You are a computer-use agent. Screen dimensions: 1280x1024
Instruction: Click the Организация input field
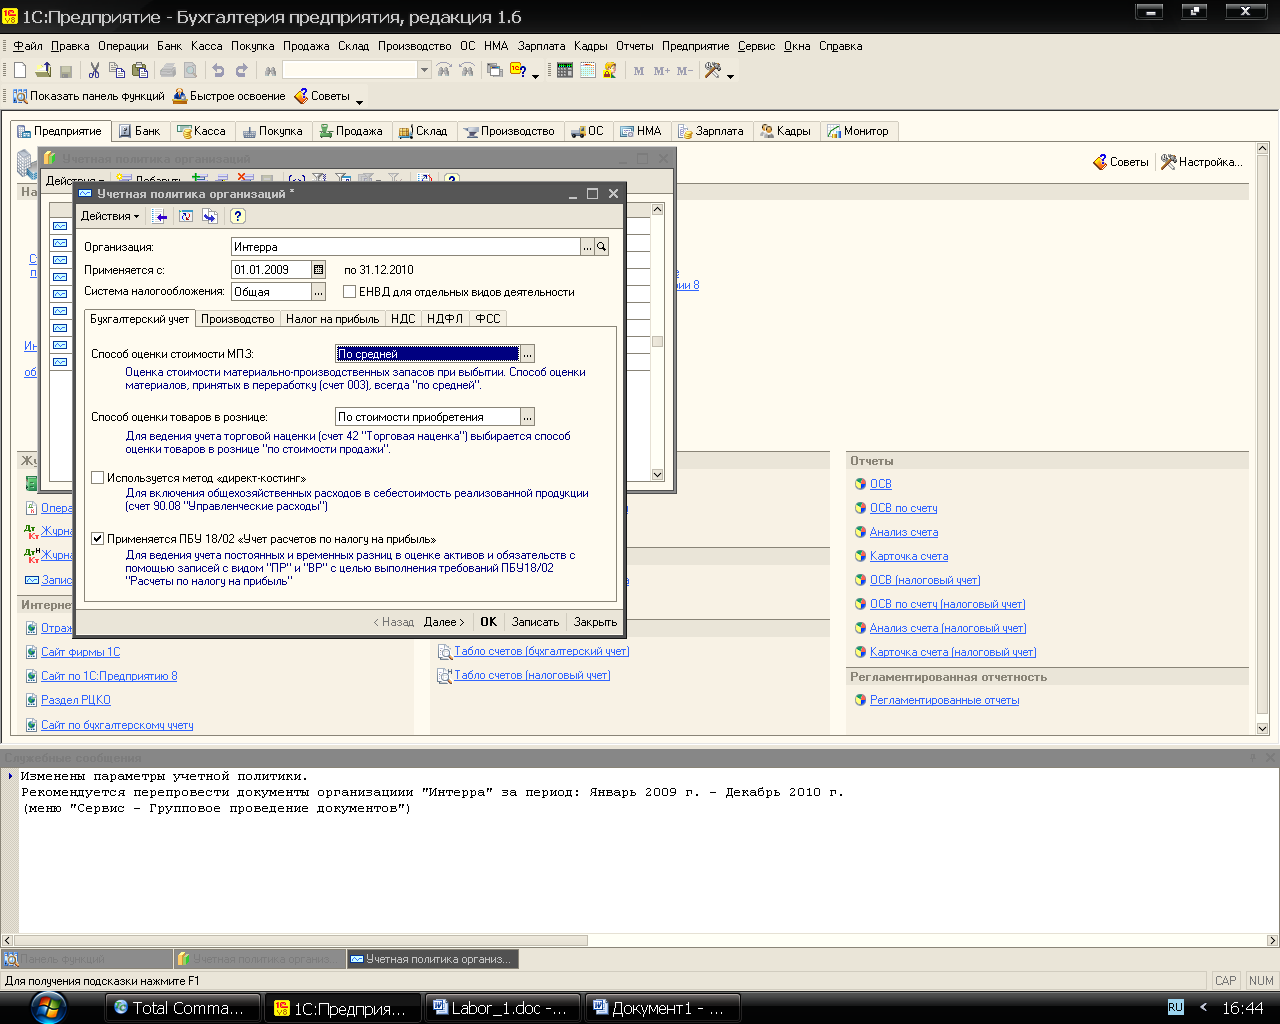click(405, 246)
